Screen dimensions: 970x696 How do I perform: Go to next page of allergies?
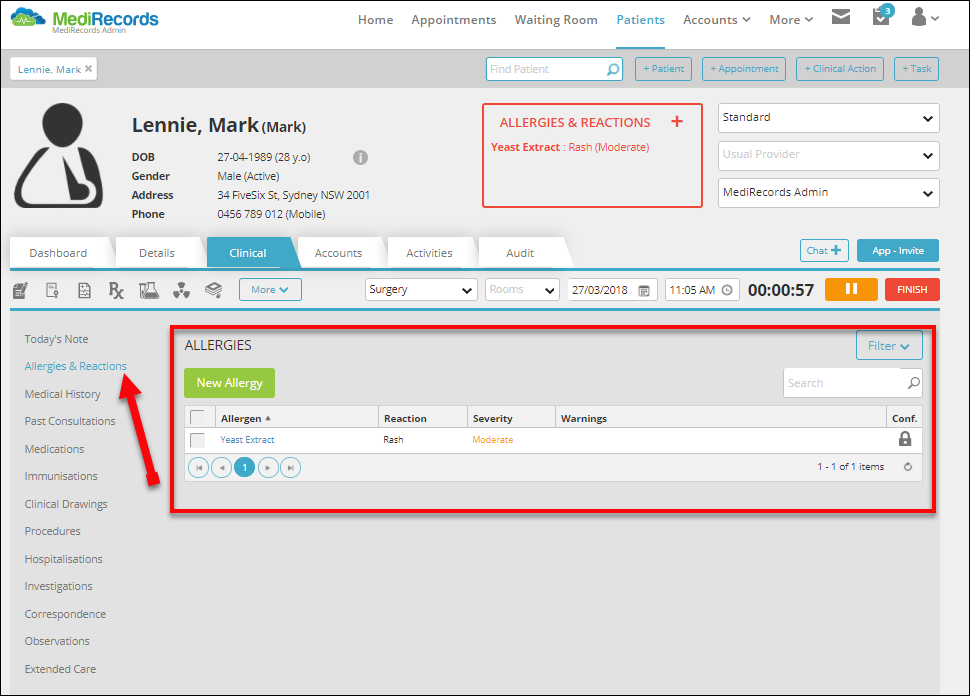[x=268, y=468]
